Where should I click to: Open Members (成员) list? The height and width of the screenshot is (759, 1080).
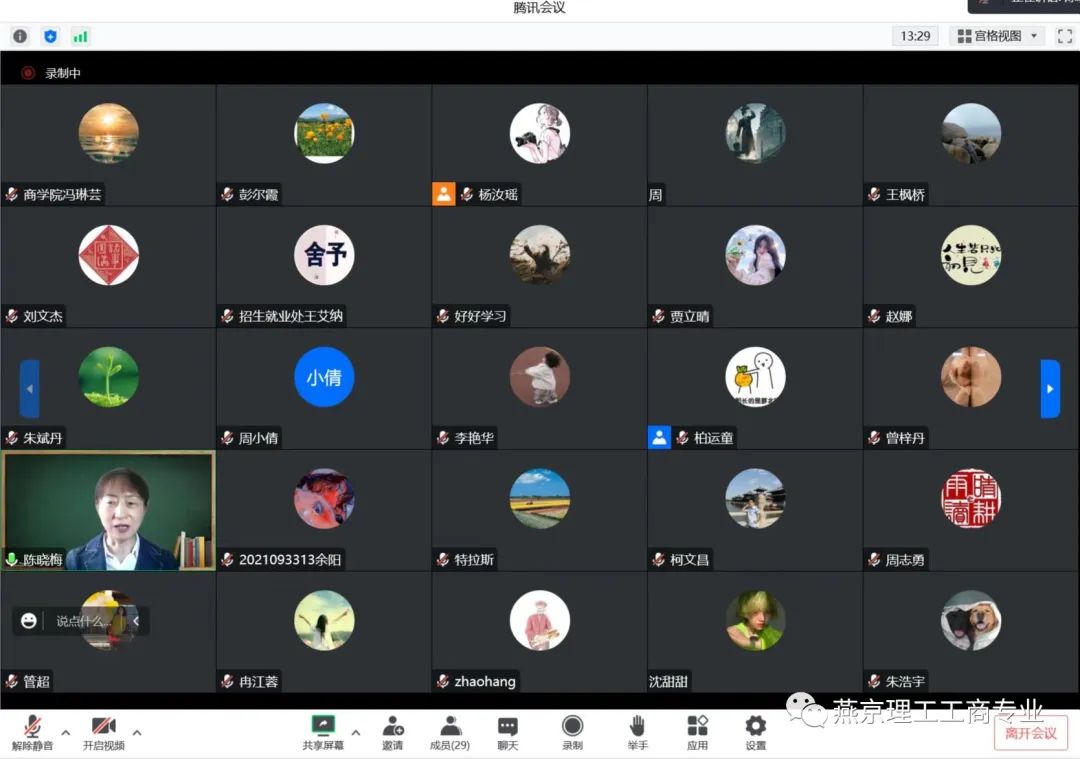pyautogui.click(x=450, y=732)
